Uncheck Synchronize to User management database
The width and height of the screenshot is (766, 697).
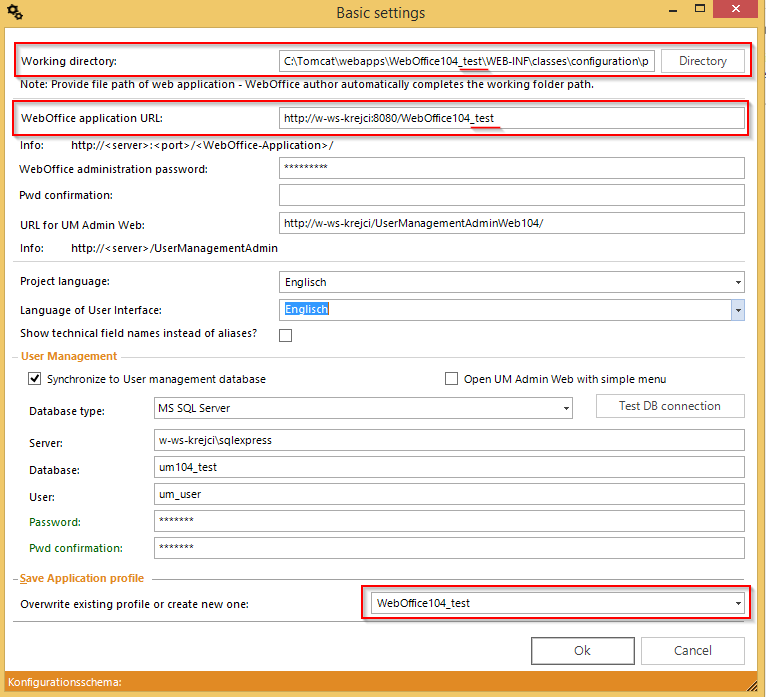pyautogui.click(x=35, y=379)
